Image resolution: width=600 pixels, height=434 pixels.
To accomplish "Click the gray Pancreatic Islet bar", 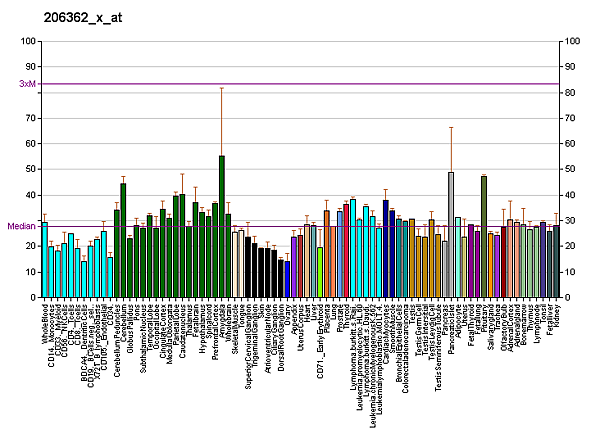I will [451, 235].
